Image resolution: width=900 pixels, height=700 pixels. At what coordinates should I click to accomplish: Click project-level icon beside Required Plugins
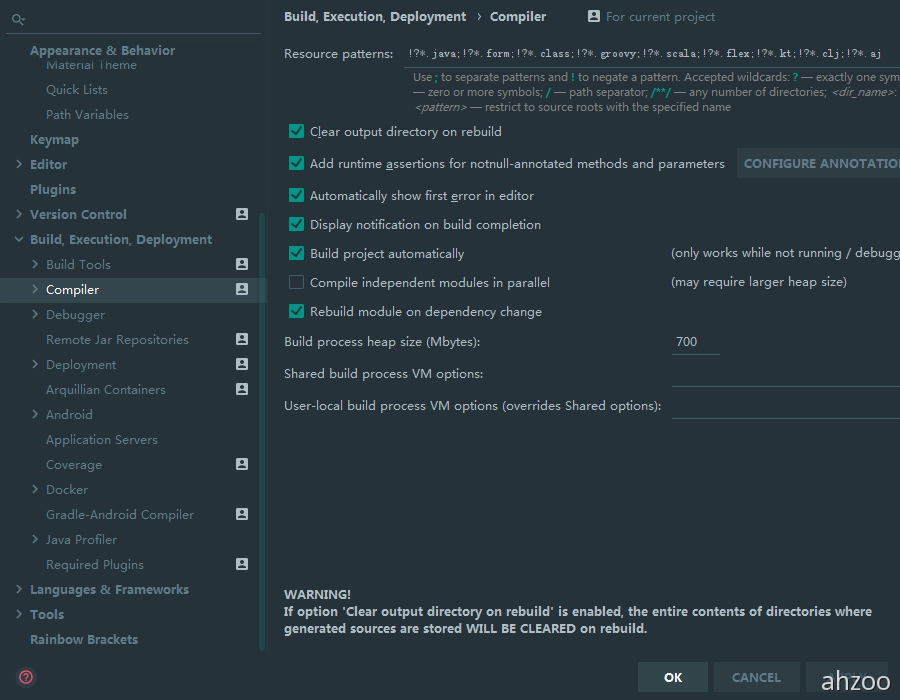[x=241, y=564]
